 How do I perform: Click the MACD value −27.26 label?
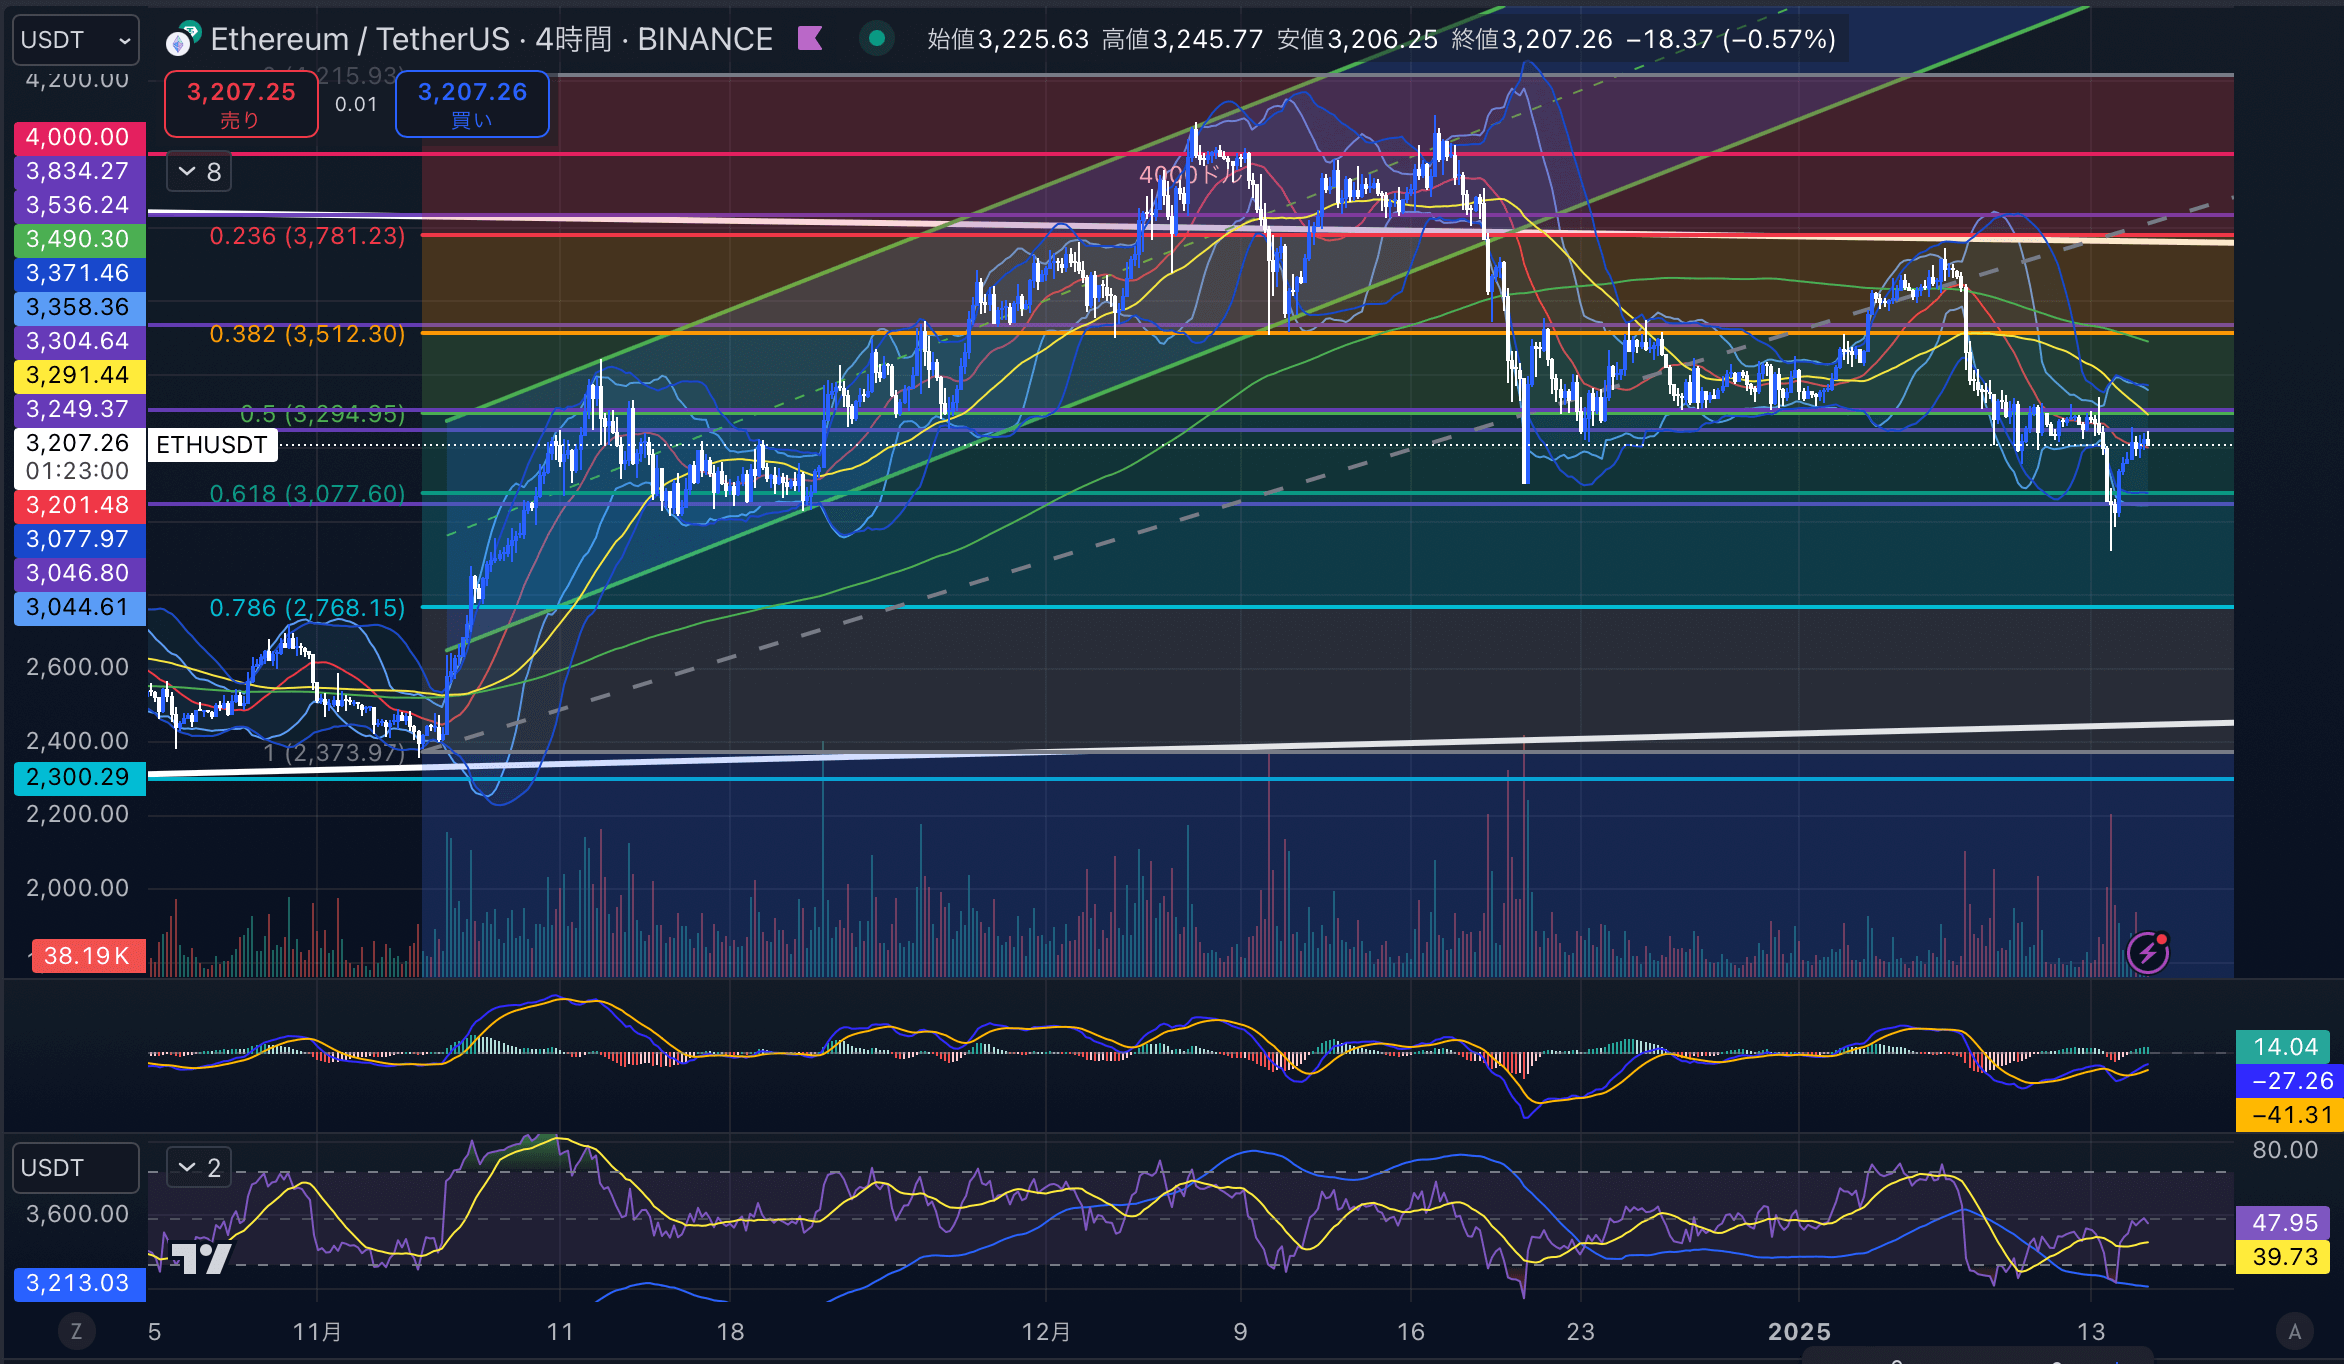coord(2289,1081)
